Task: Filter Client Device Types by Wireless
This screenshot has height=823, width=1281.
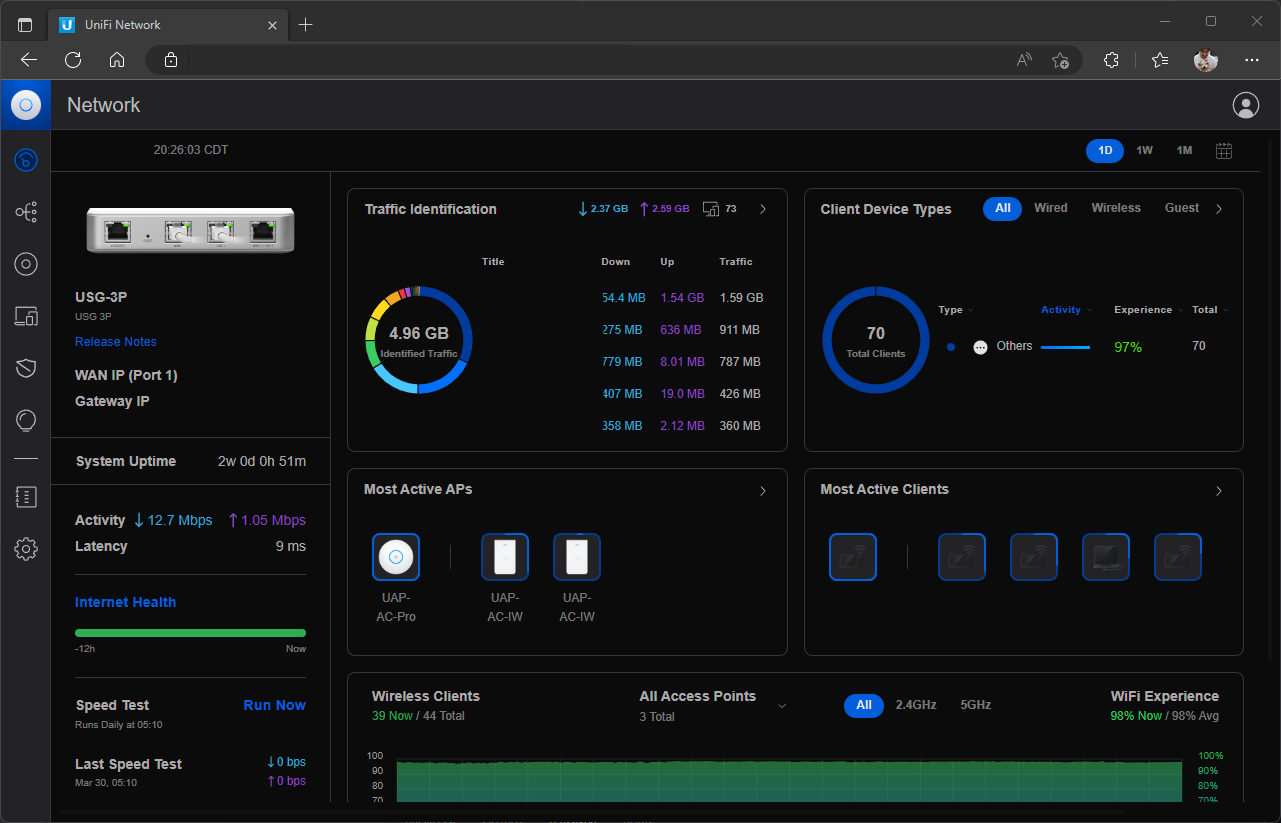Action: (x=1116, y=208)
